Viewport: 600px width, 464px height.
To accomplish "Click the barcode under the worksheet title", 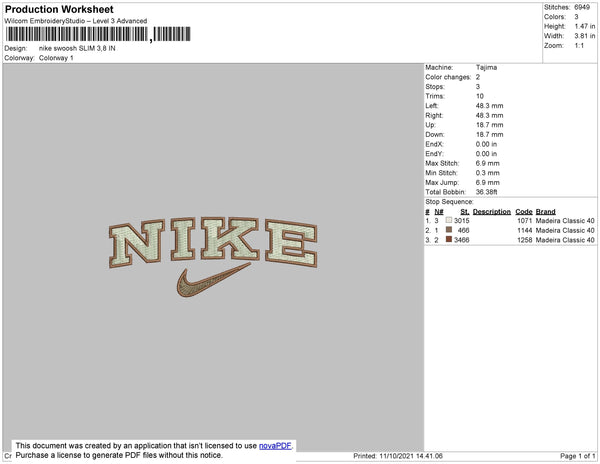I will coord(98,34).
